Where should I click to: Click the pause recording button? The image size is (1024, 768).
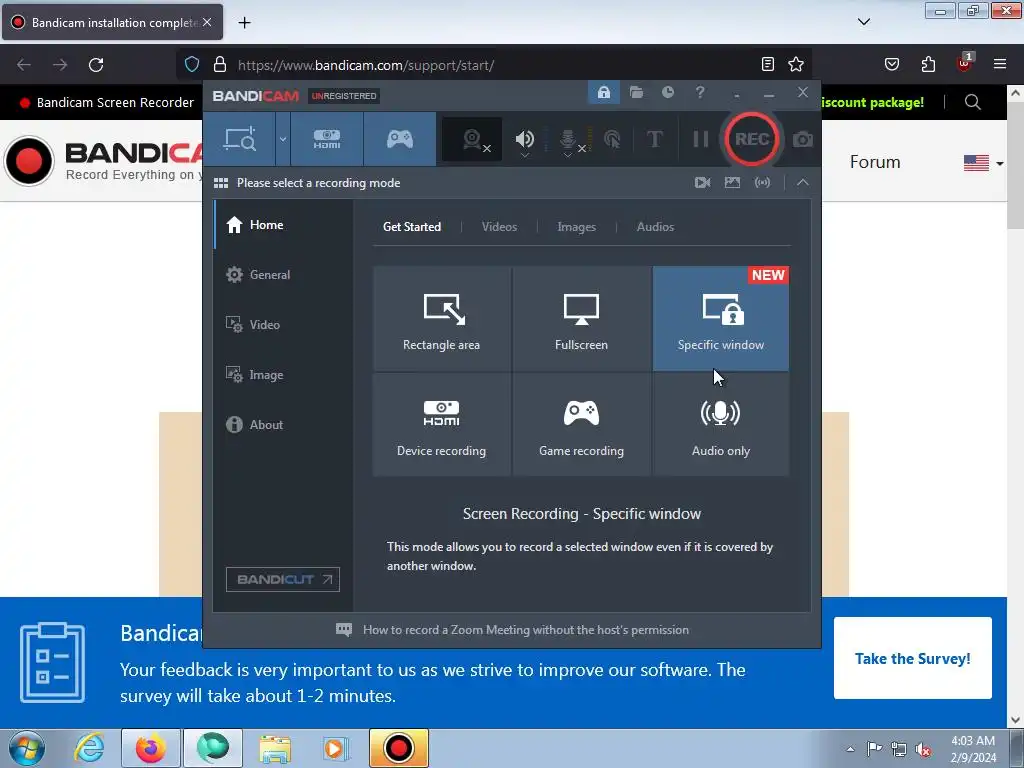[700, 139]
